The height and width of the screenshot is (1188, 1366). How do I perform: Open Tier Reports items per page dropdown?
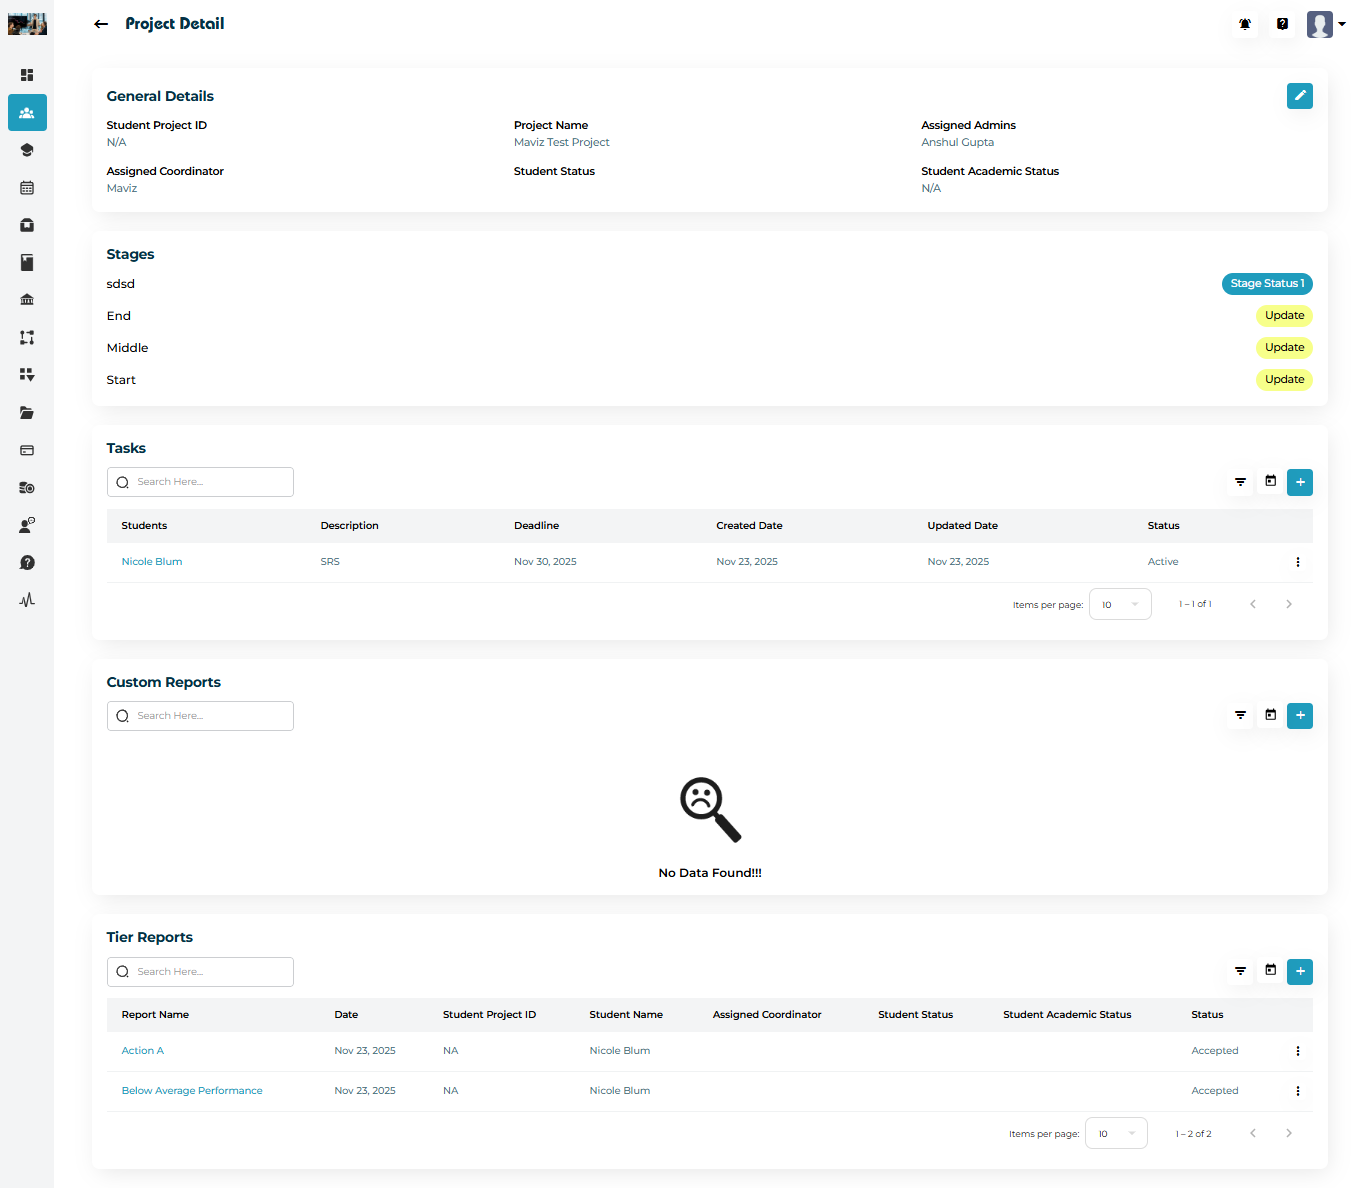point(1116,1133)
